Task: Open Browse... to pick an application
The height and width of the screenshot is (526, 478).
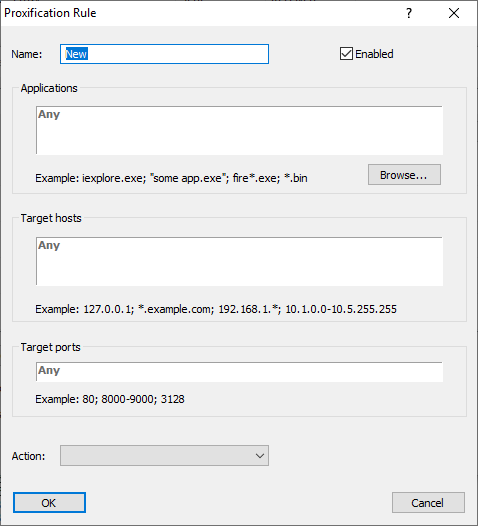Action: point(404,175)
